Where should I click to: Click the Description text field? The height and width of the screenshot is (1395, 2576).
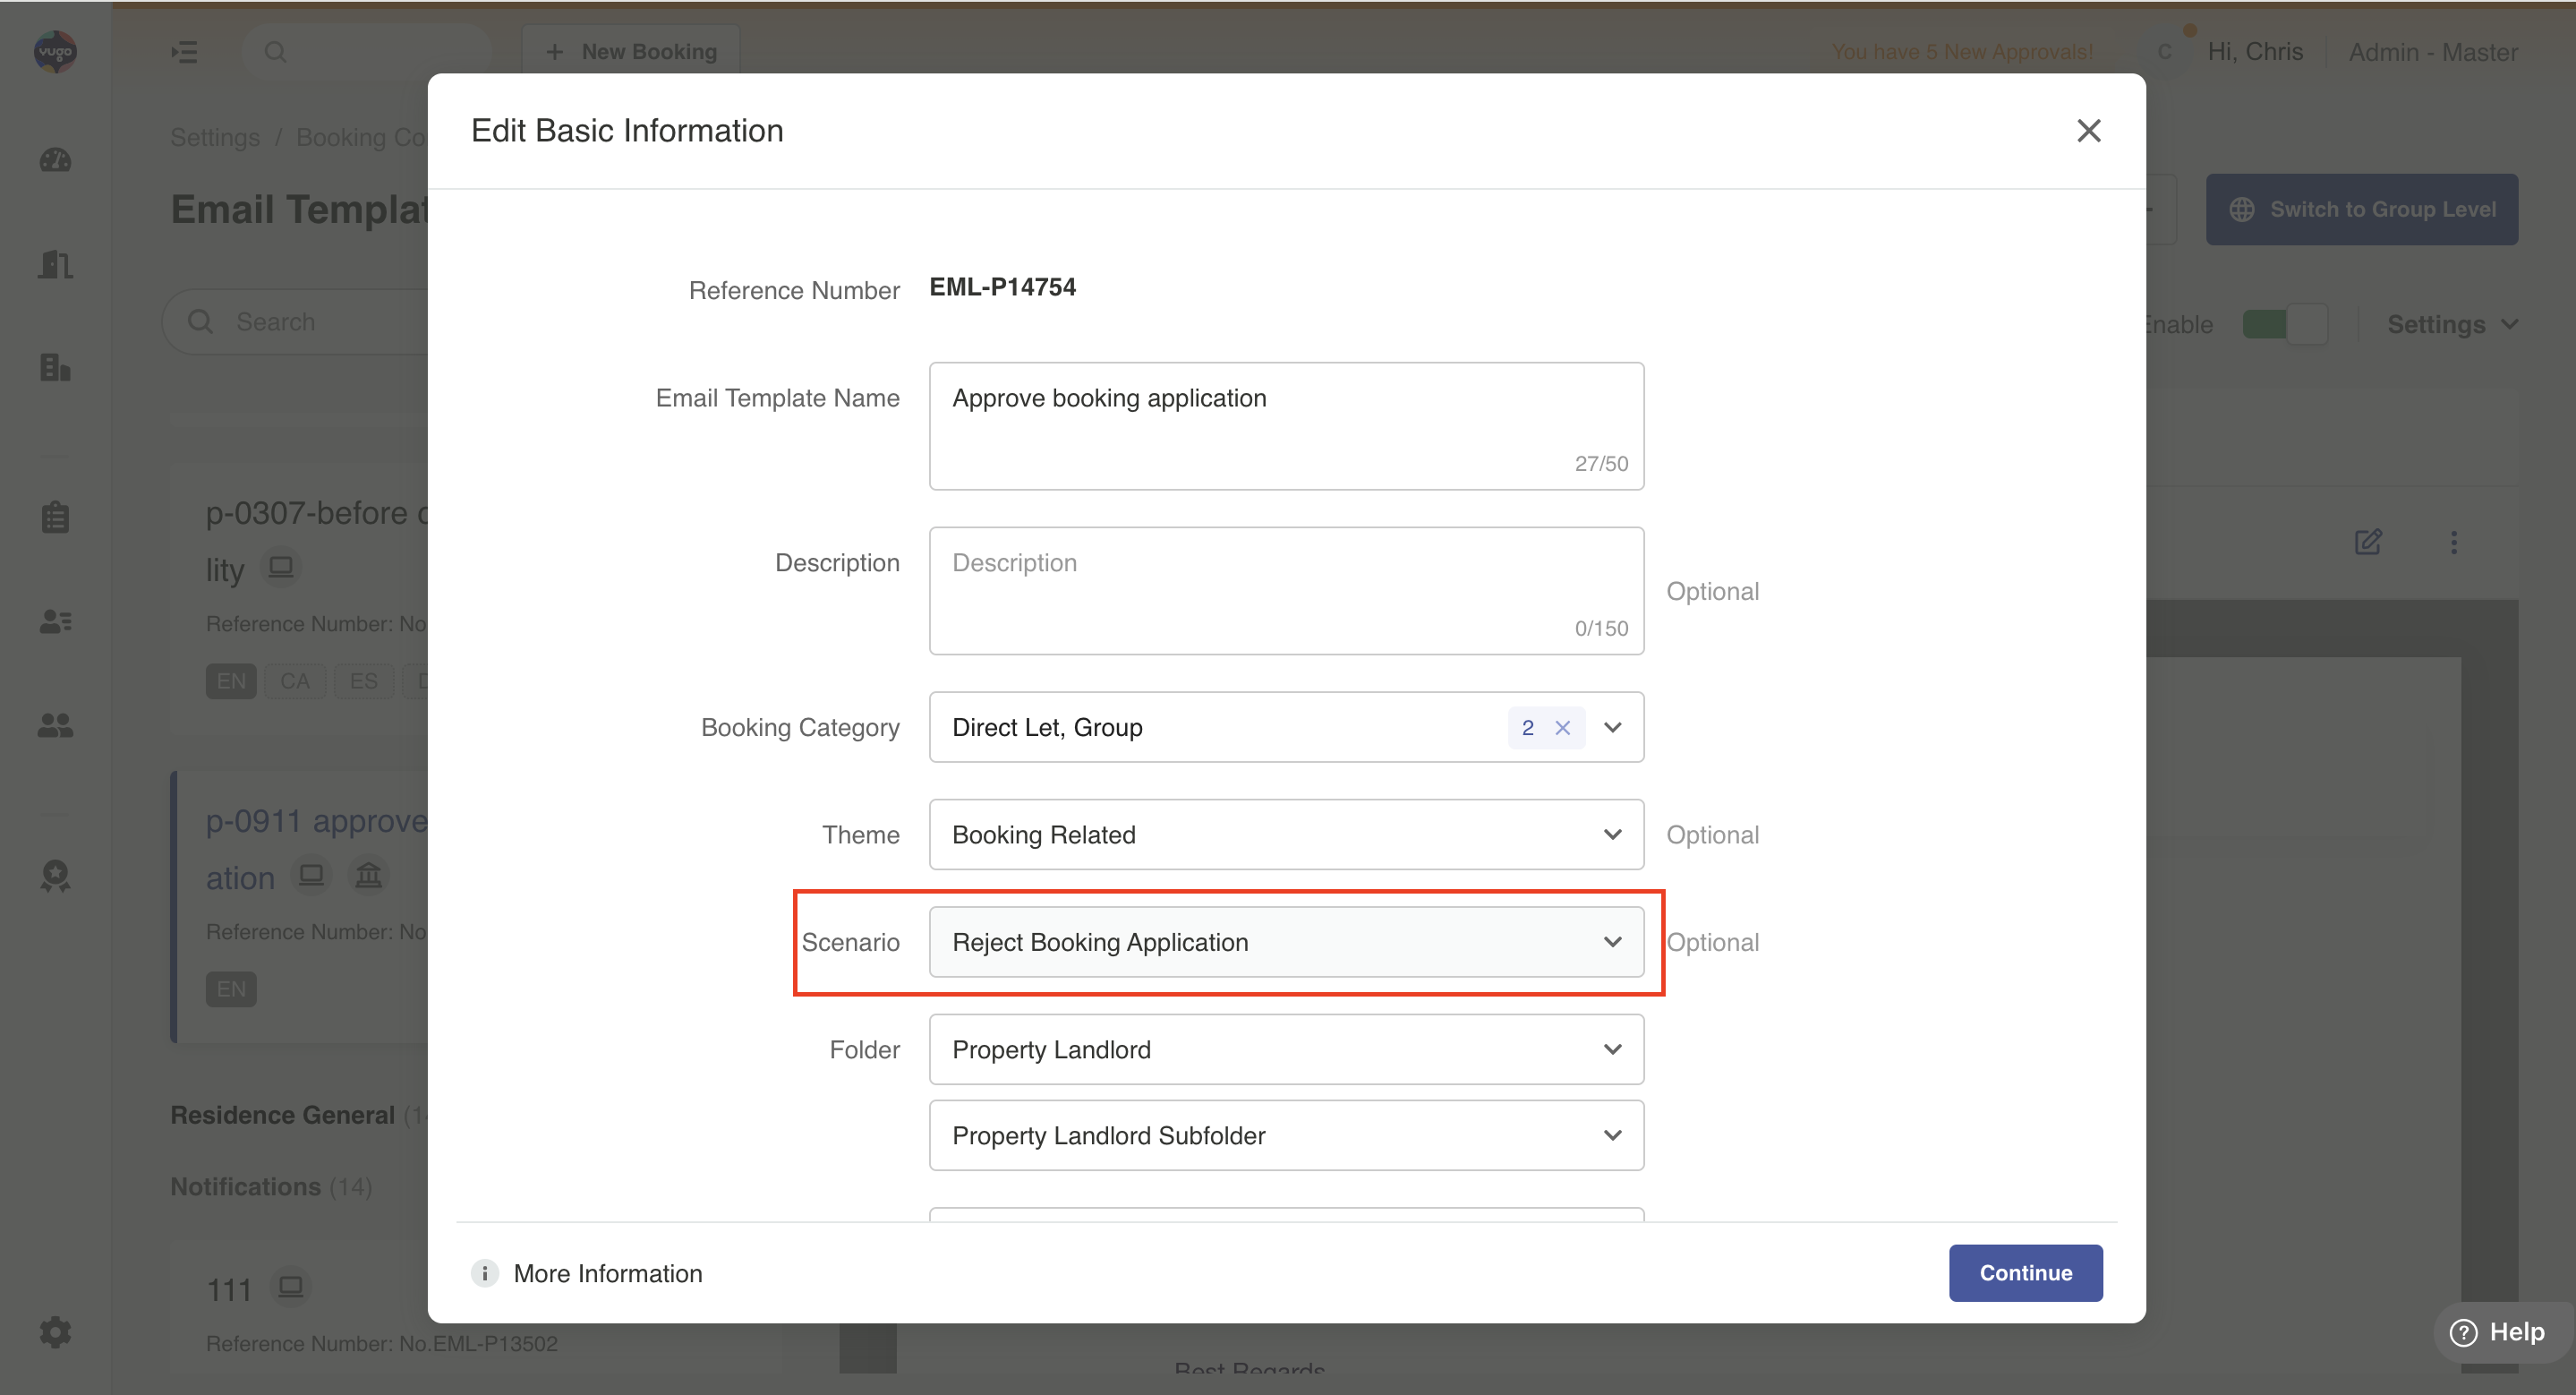(x=1286, y=590)
